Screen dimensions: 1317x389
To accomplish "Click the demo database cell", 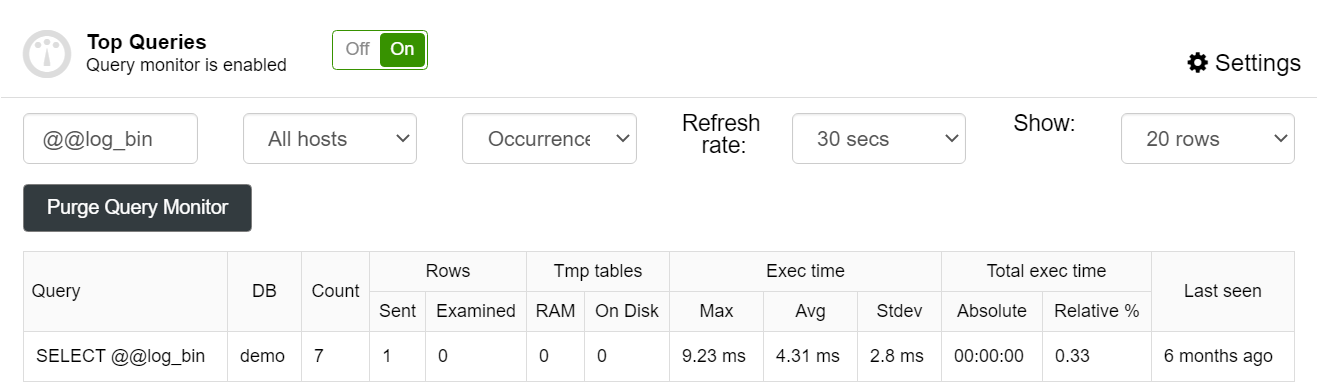I will pos(262,356).
